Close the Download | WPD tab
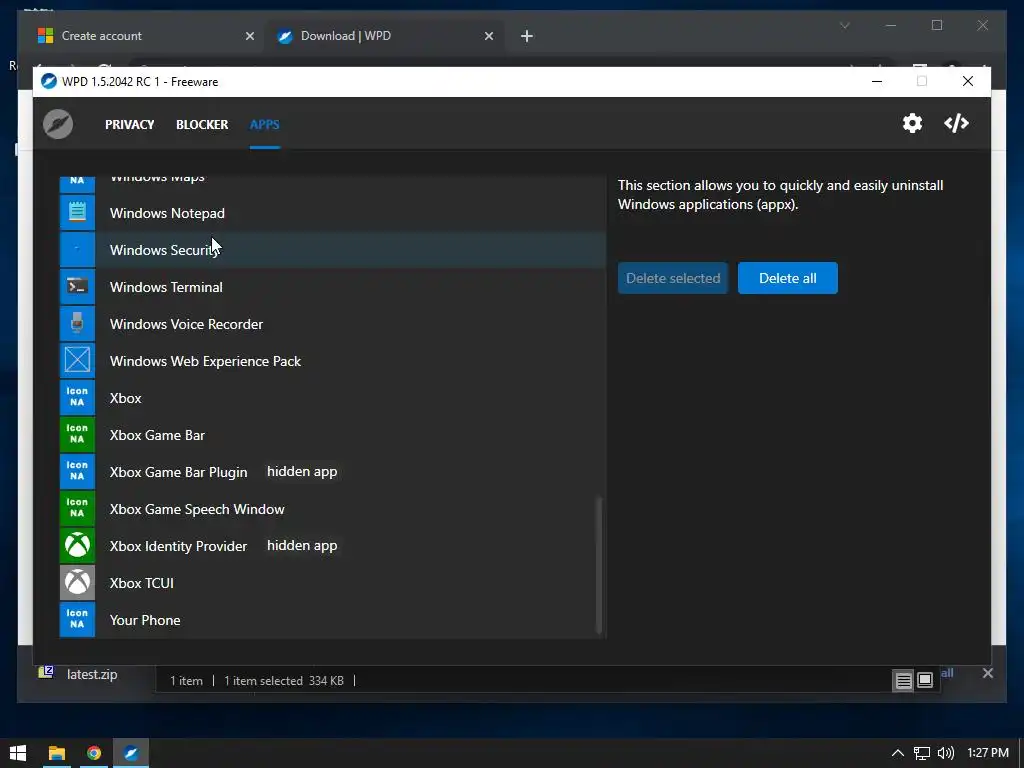 (488, 36)
